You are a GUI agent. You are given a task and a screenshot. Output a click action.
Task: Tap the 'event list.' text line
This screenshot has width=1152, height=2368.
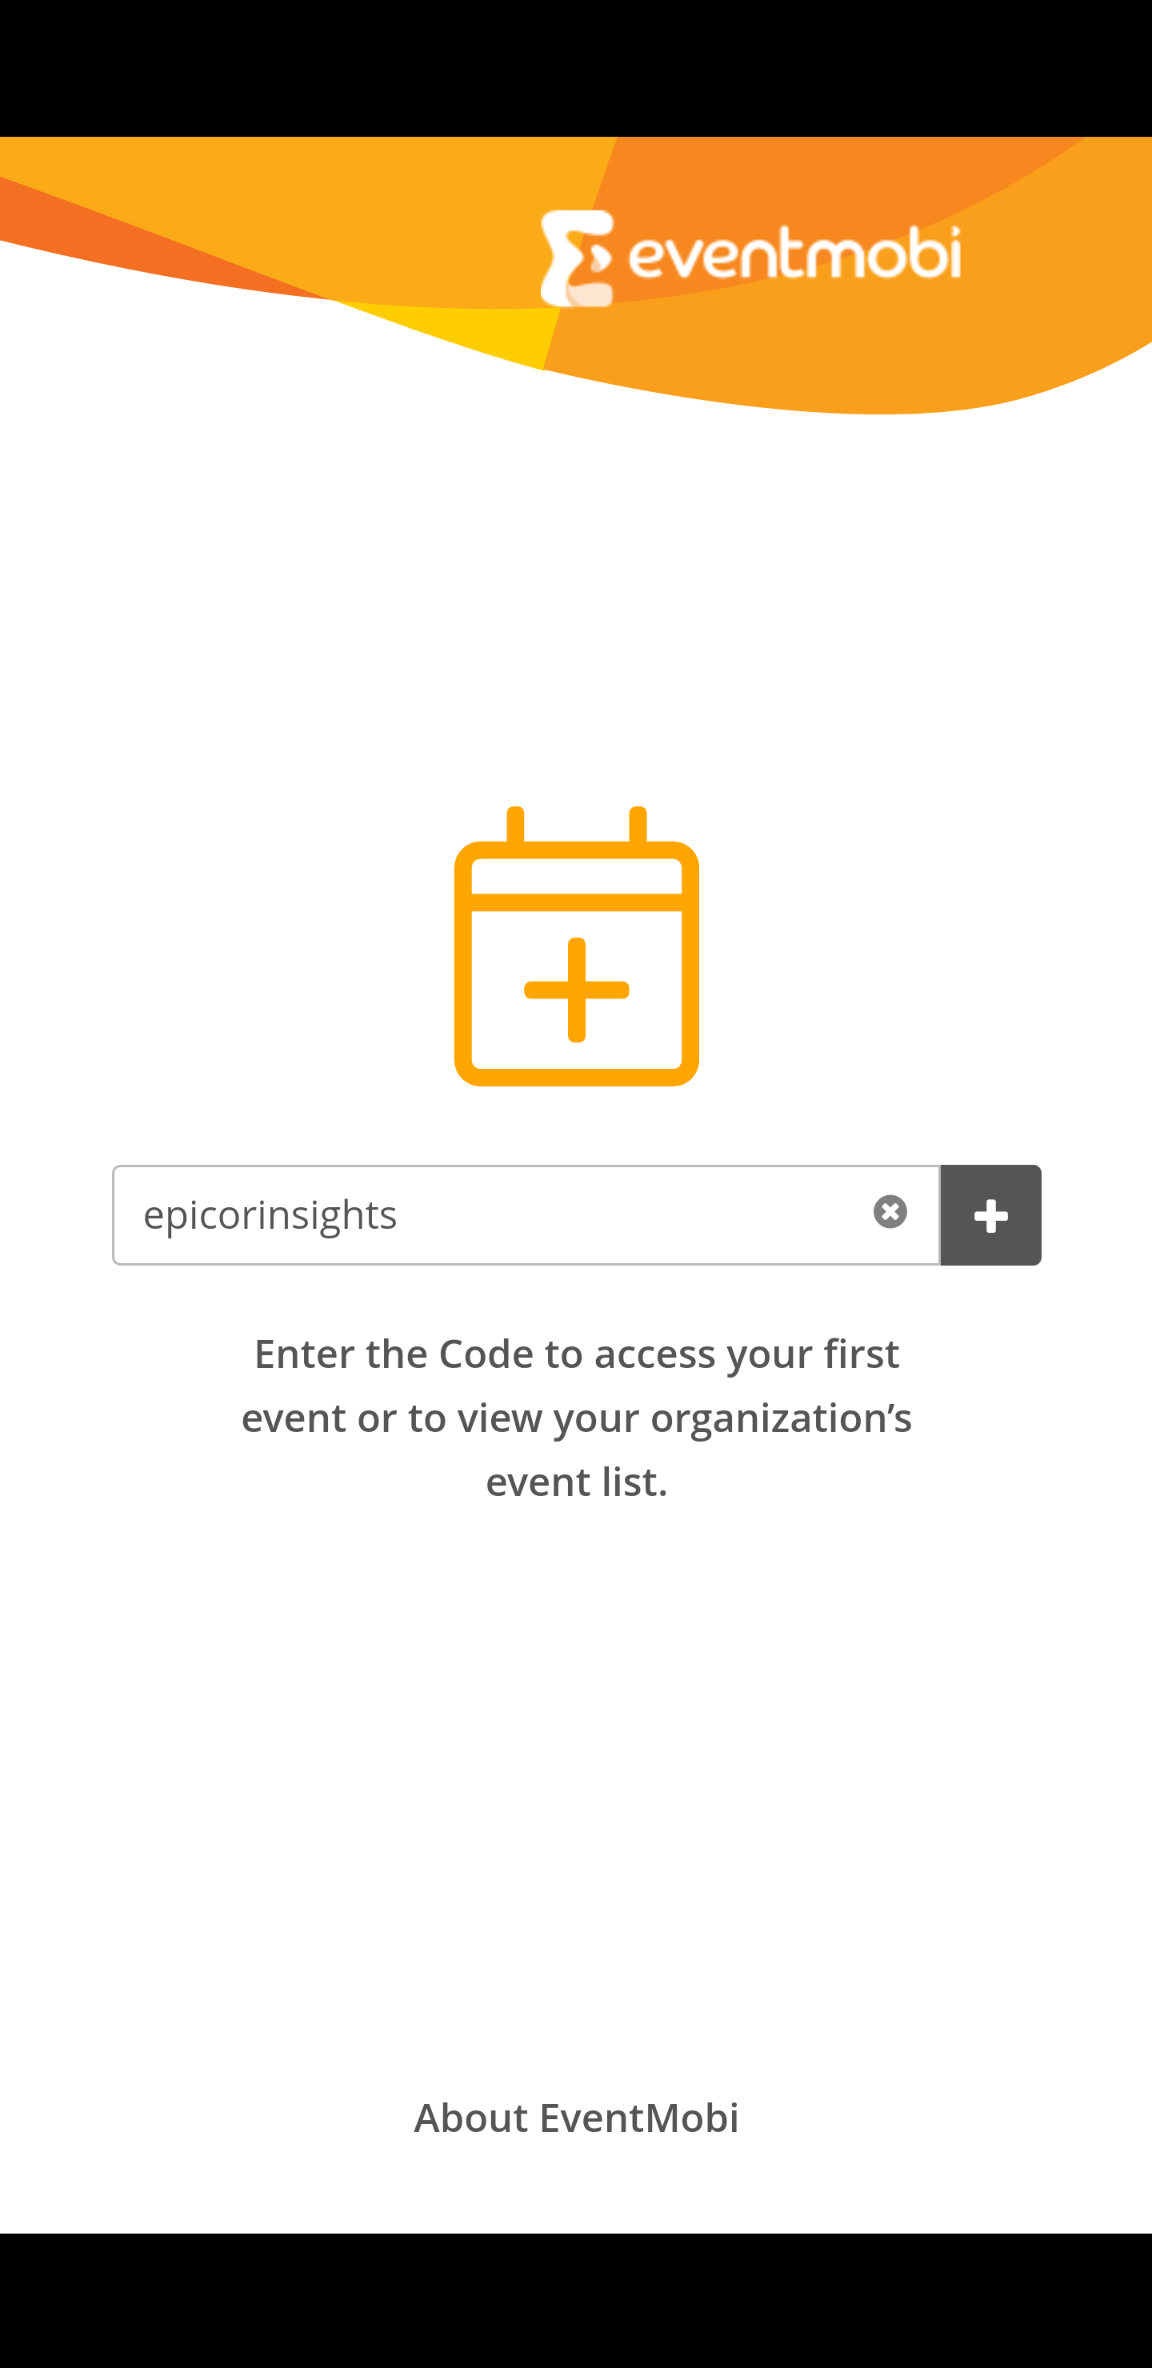[x=577, y=1482]
